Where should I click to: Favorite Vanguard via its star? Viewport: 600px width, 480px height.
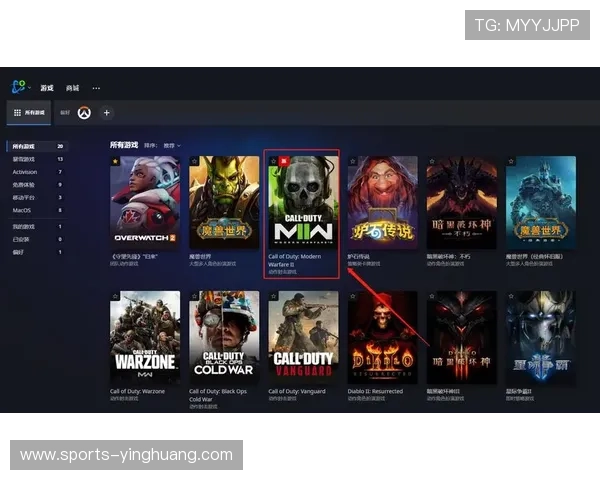pos(273,296)
